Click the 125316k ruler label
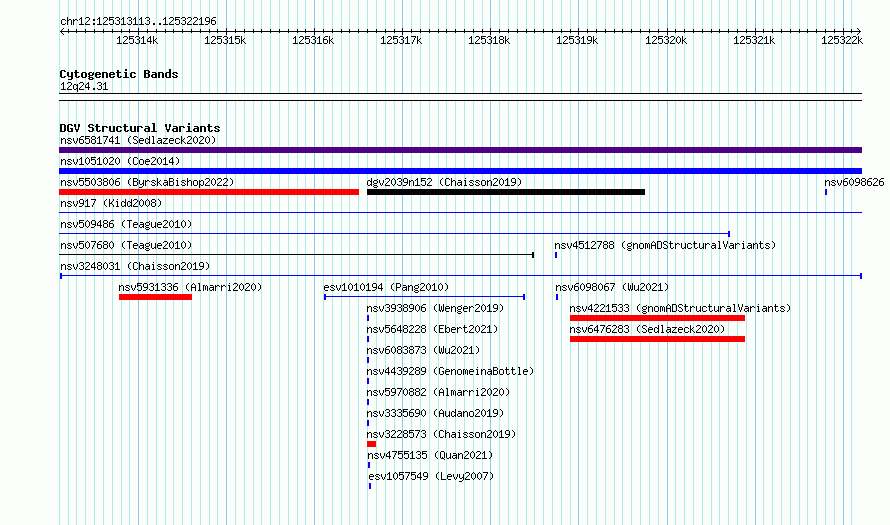 pos(313,40)
